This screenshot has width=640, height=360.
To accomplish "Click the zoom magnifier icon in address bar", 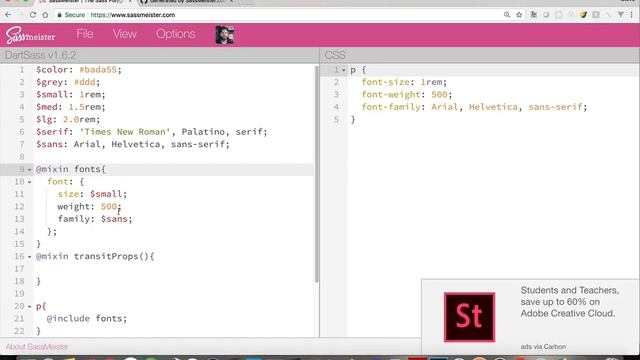I will [507, 15].
